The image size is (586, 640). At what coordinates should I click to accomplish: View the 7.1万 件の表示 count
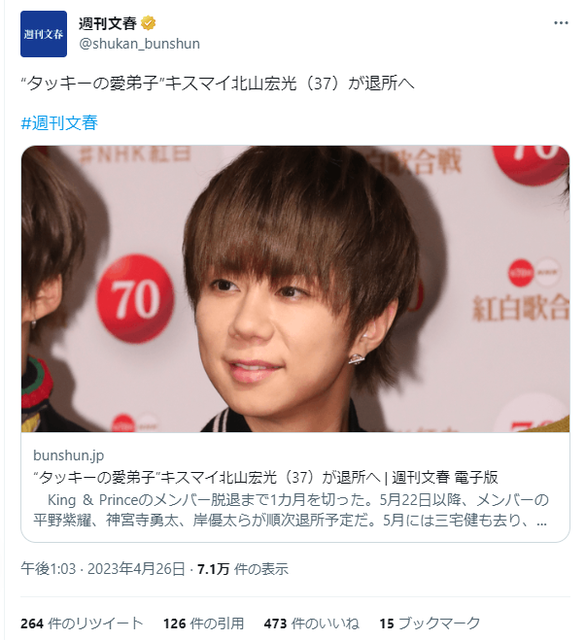coord(243,569)
